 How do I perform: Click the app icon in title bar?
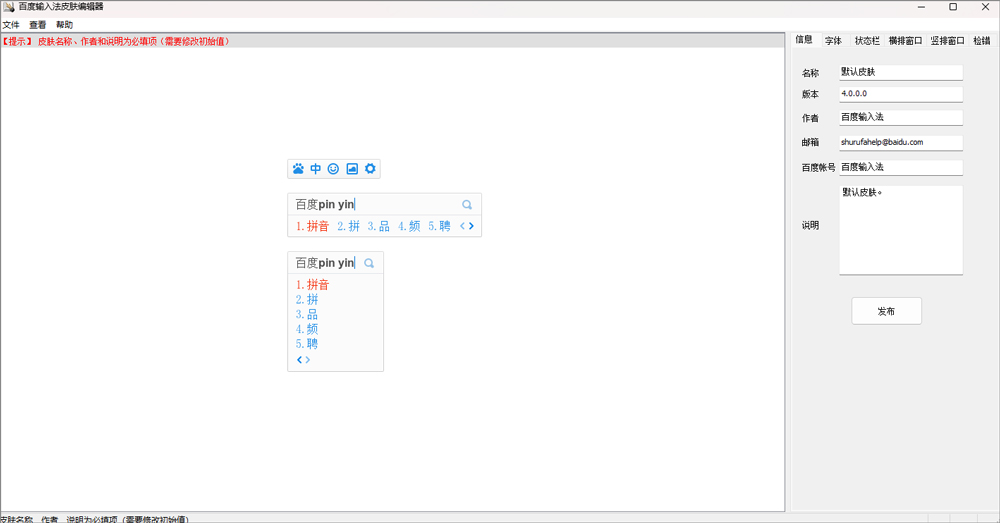(8, 6)
